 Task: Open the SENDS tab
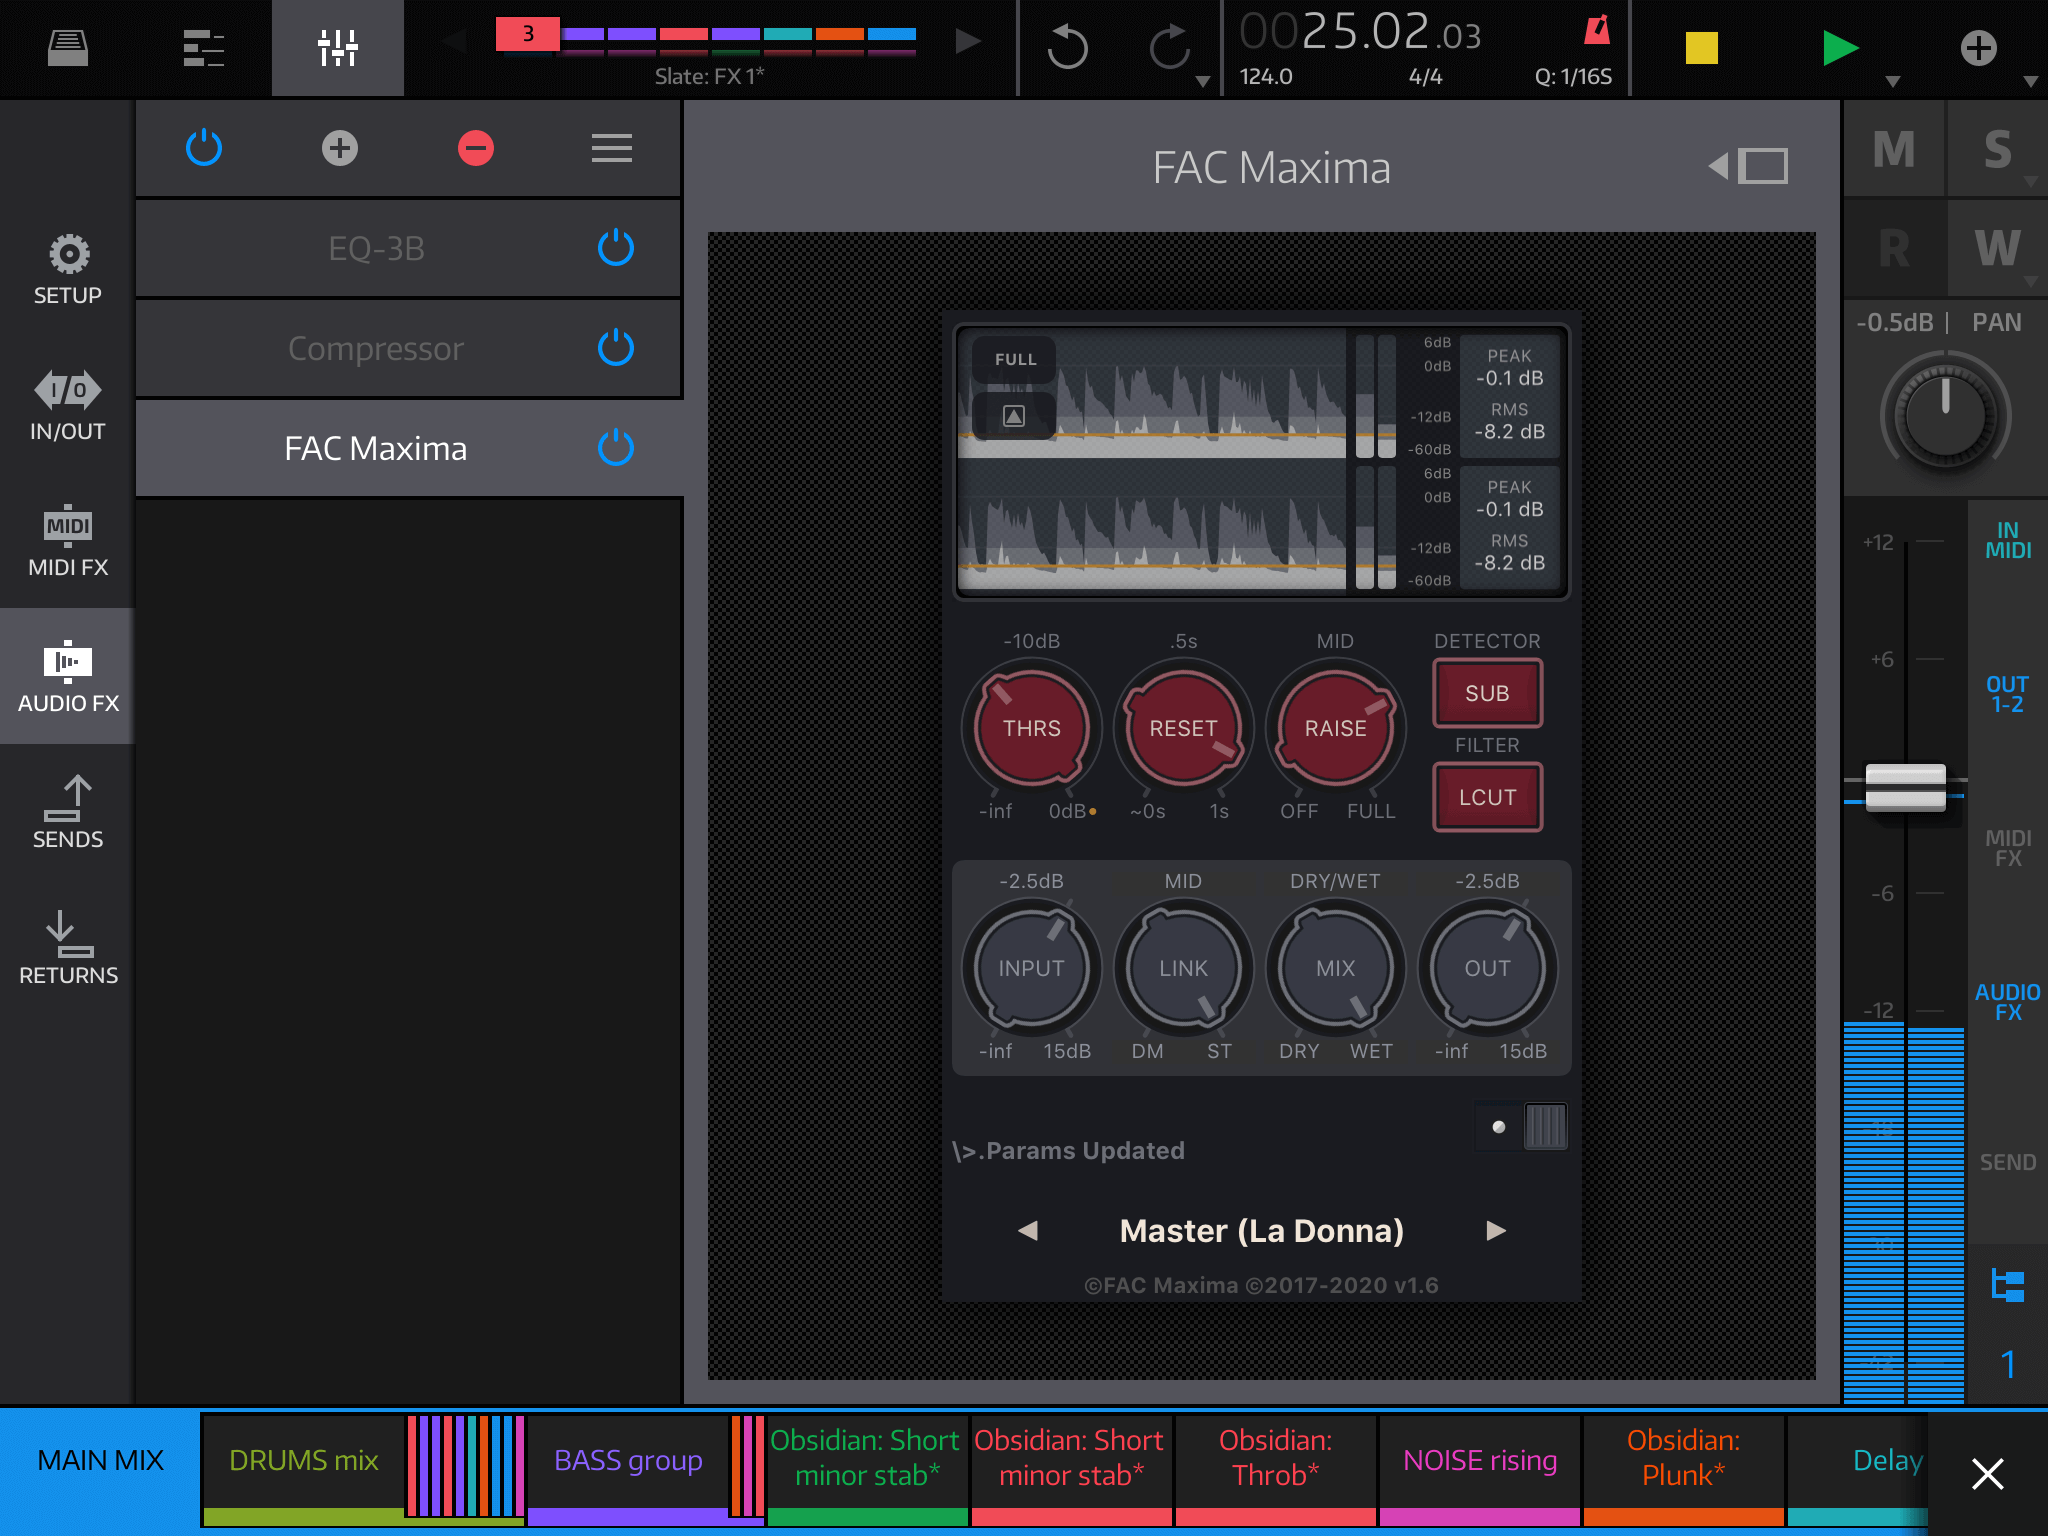tap(68, 812)
